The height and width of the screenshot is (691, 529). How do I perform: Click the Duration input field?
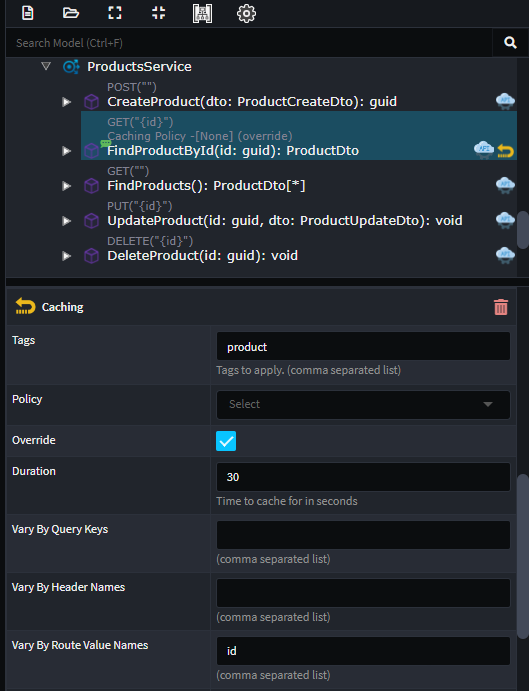[x=363, y=477]
